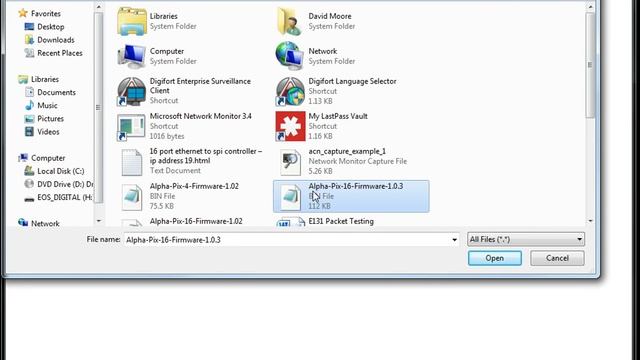The width and height of the screenshot is (640, 360).
Task: Open Music label under Libraries
Action: 47,105
